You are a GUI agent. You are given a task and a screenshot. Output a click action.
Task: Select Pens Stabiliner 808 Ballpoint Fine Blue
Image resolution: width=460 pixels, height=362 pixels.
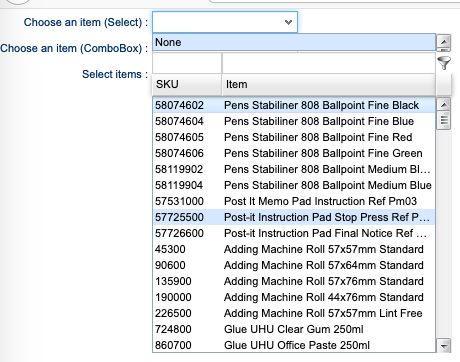click(294, 121)
